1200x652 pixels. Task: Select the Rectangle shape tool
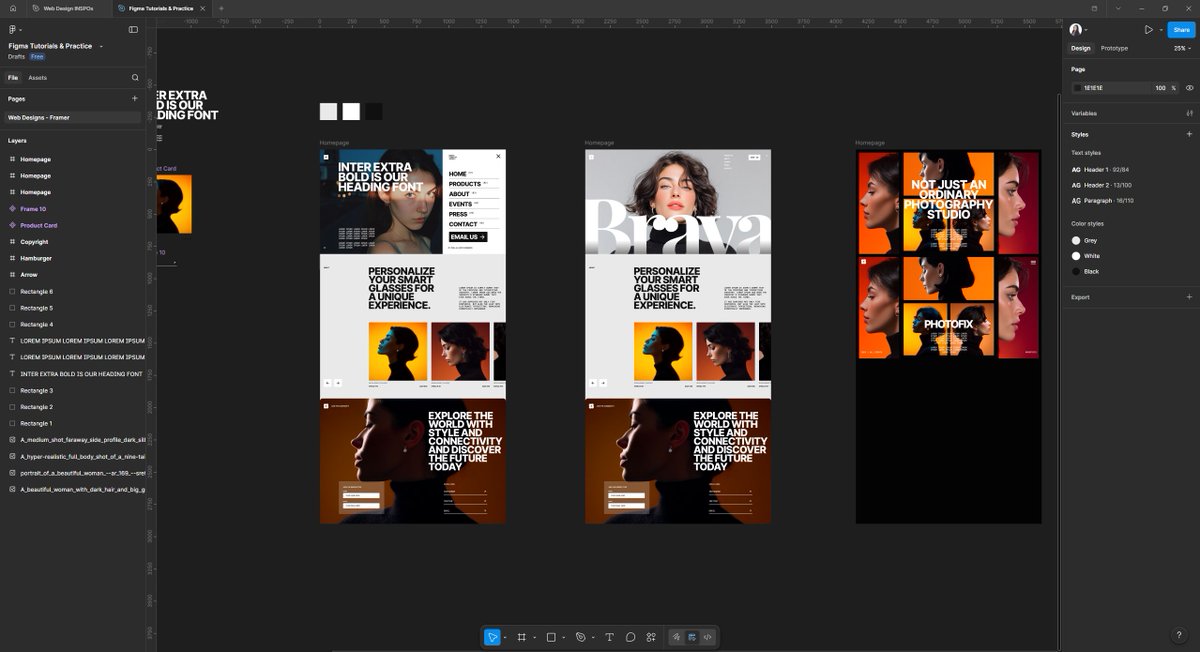tap(551, 637)
